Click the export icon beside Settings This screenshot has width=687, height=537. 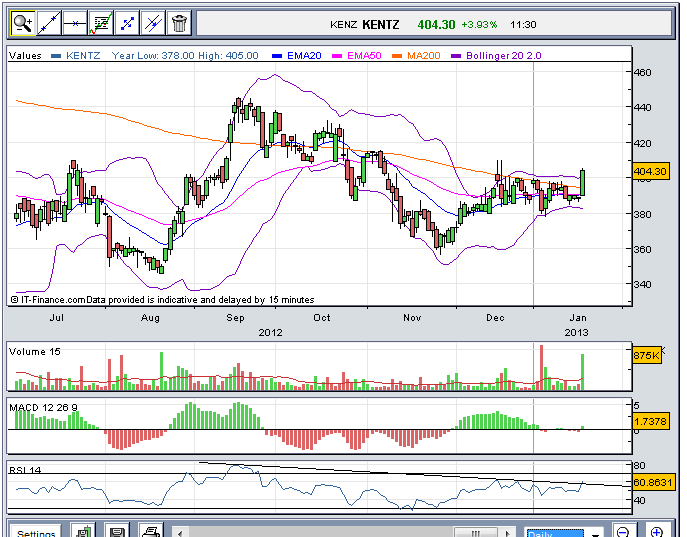tap(87, 531)
